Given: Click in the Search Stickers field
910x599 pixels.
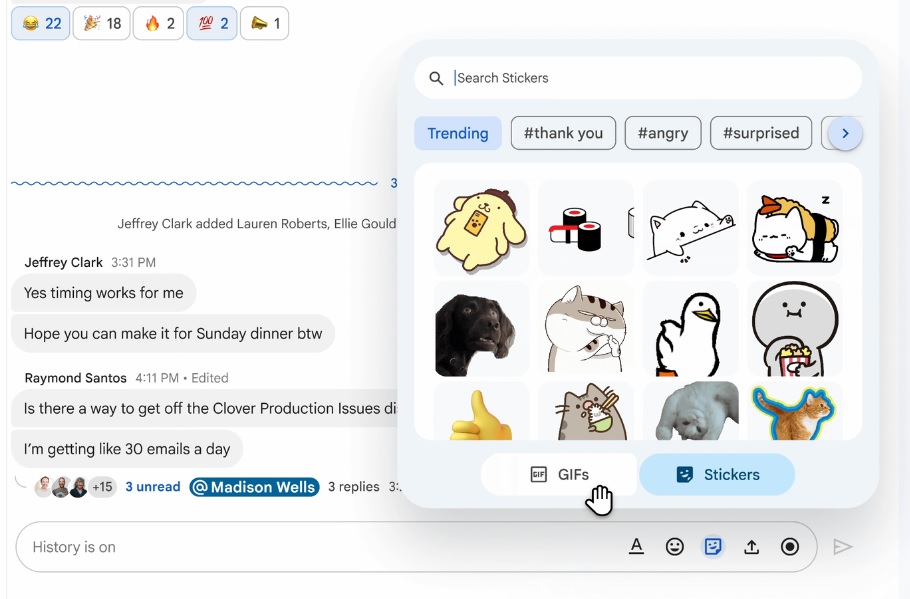Looking at the screenshot, I should pyautogui.click(x=650, y=78).
